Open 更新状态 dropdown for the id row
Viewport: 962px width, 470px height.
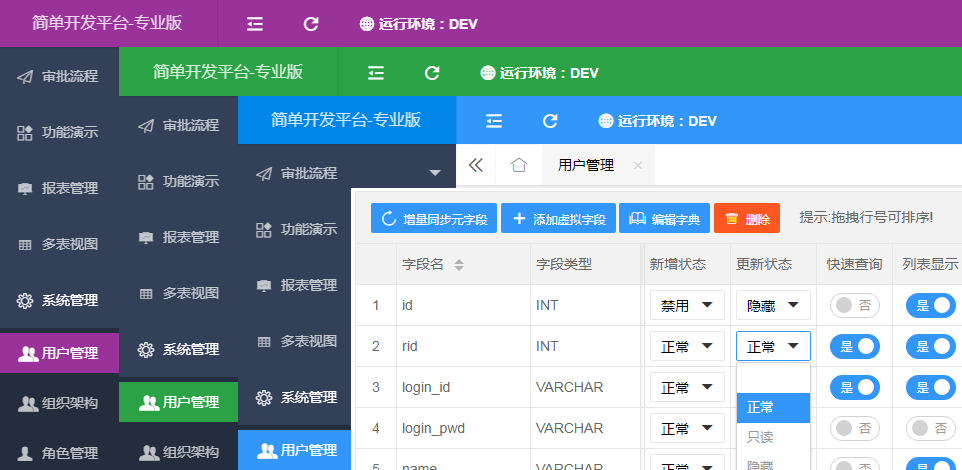click(x=773, y=305)
